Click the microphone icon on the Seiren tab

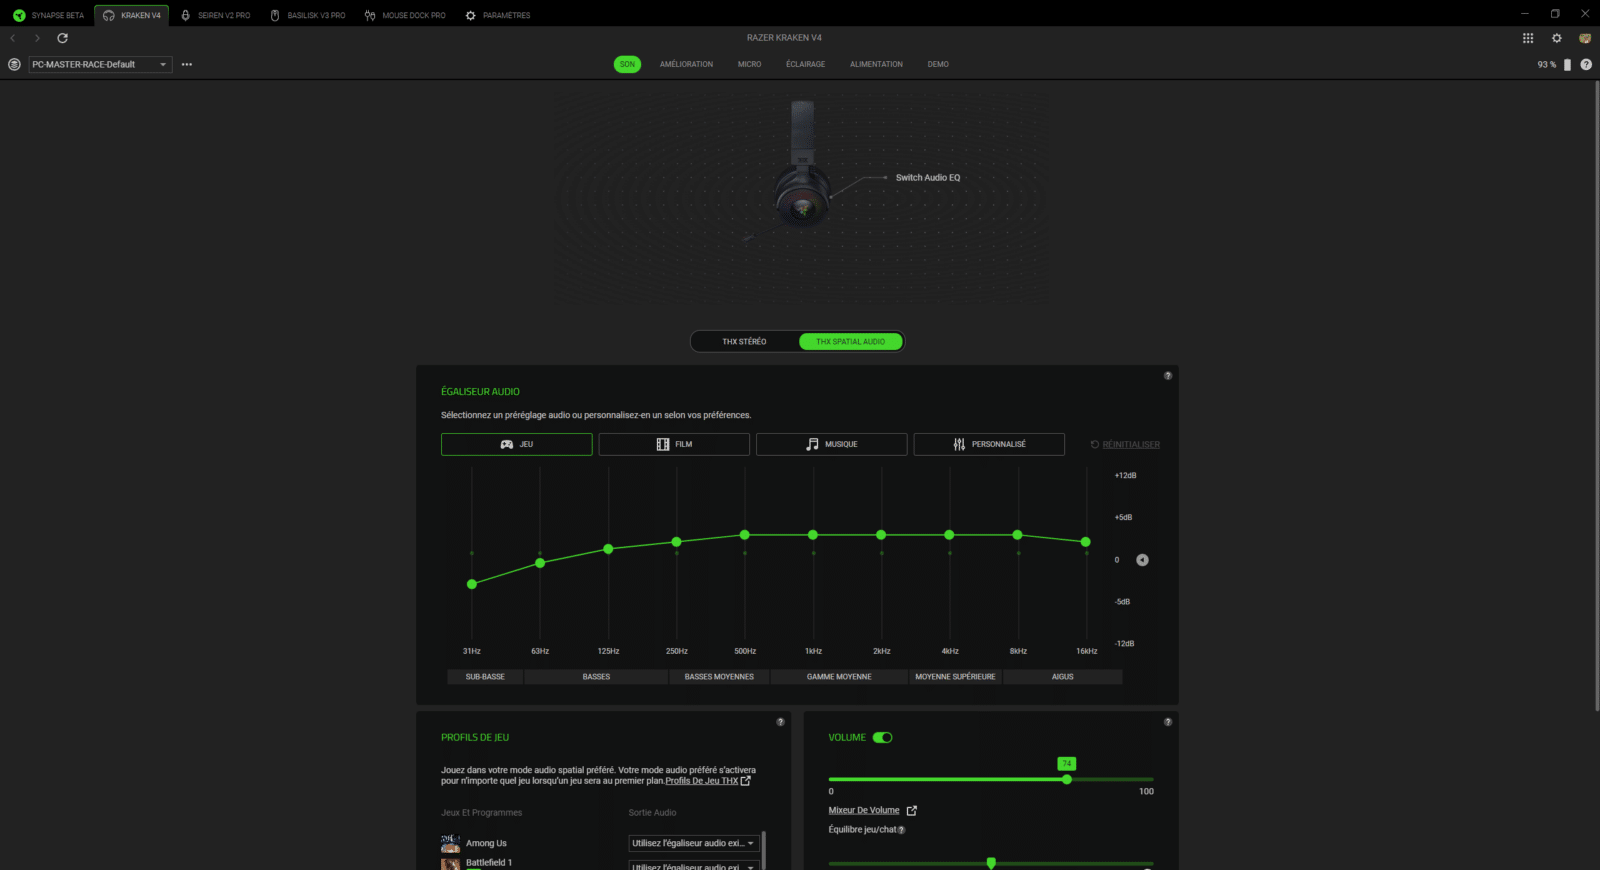click(185, 15)
